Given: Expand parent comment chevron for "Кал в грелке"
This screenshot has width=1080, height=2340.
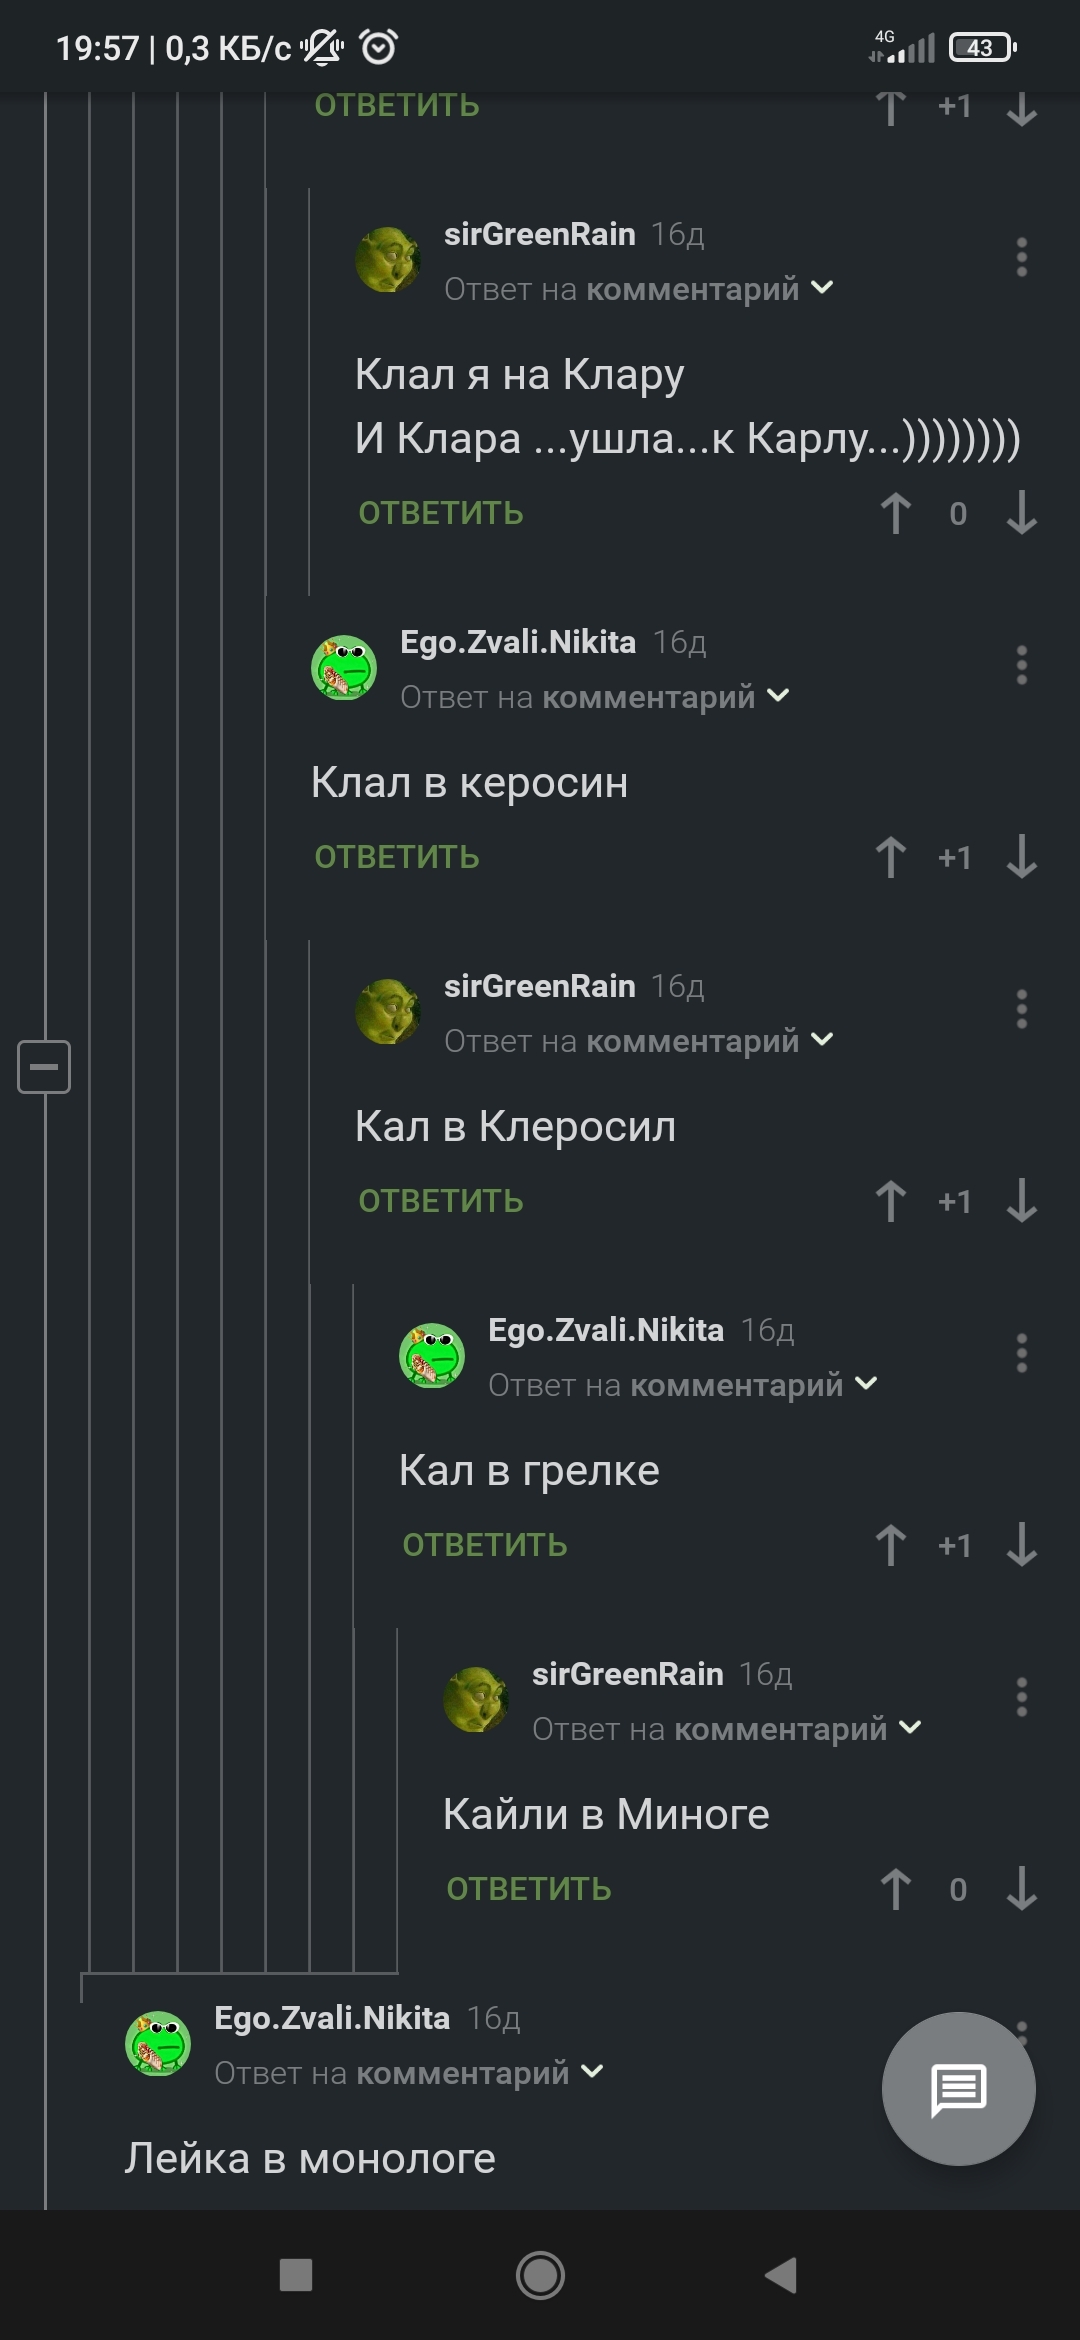Looking at the screenshot, I should click(x=866, y=1384).
